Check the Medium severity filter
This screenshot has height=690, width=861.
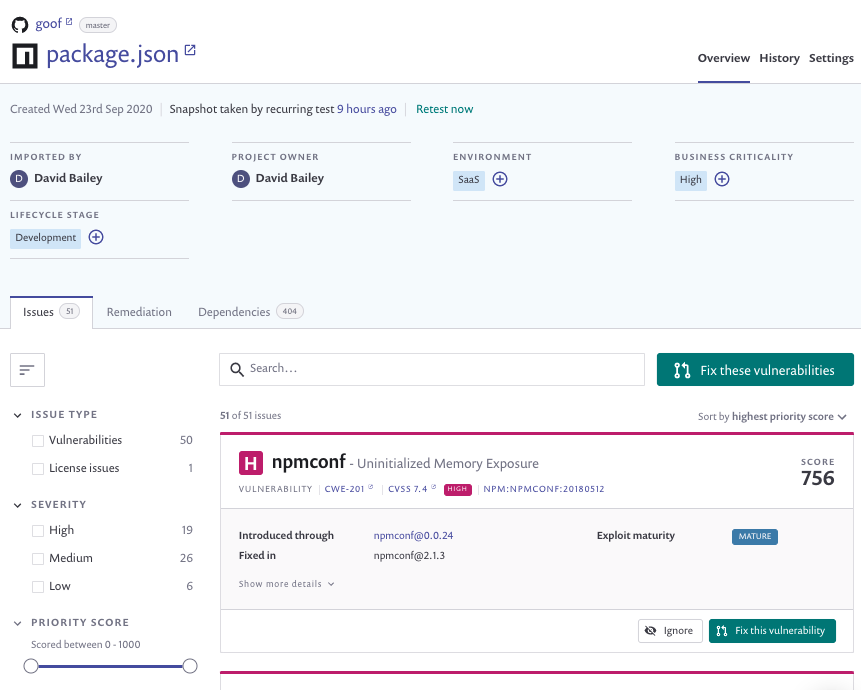click(x=38, y=559)
